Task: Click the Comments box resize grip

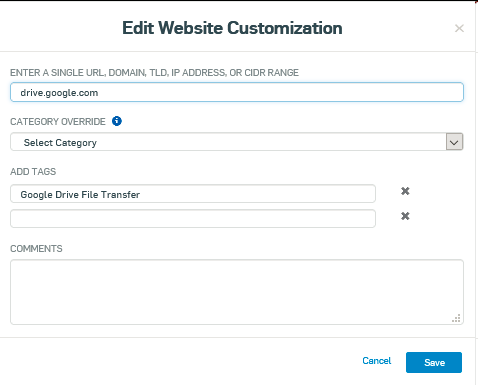Action: [456, 318]
